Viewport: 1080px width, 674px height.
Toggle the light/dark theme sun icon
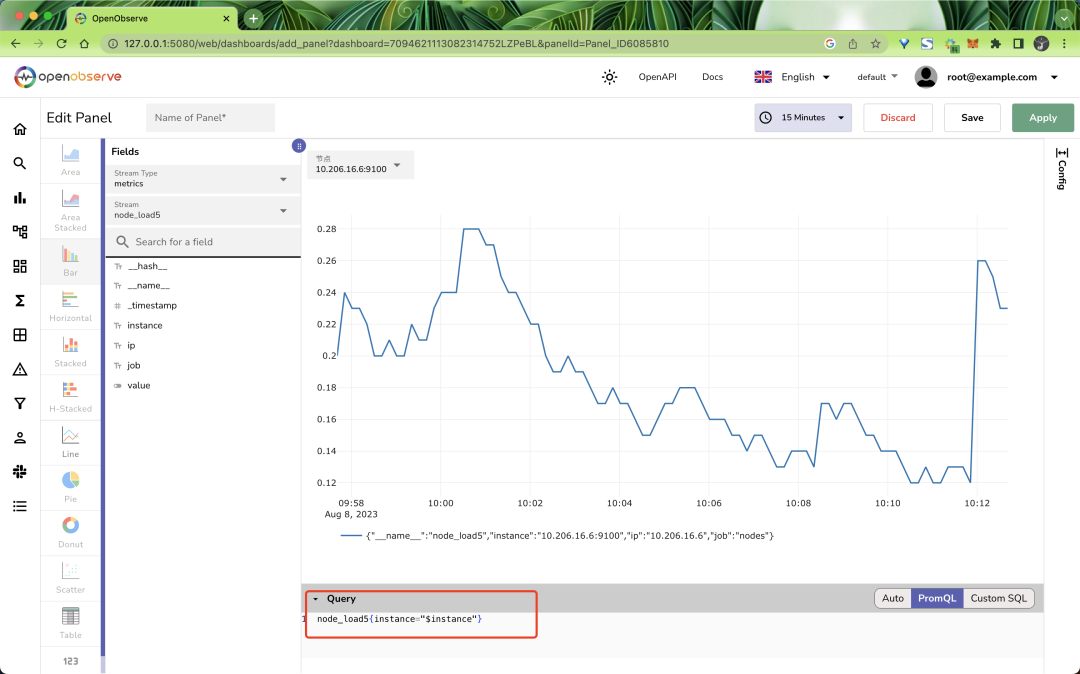click(x=609, y=77)
